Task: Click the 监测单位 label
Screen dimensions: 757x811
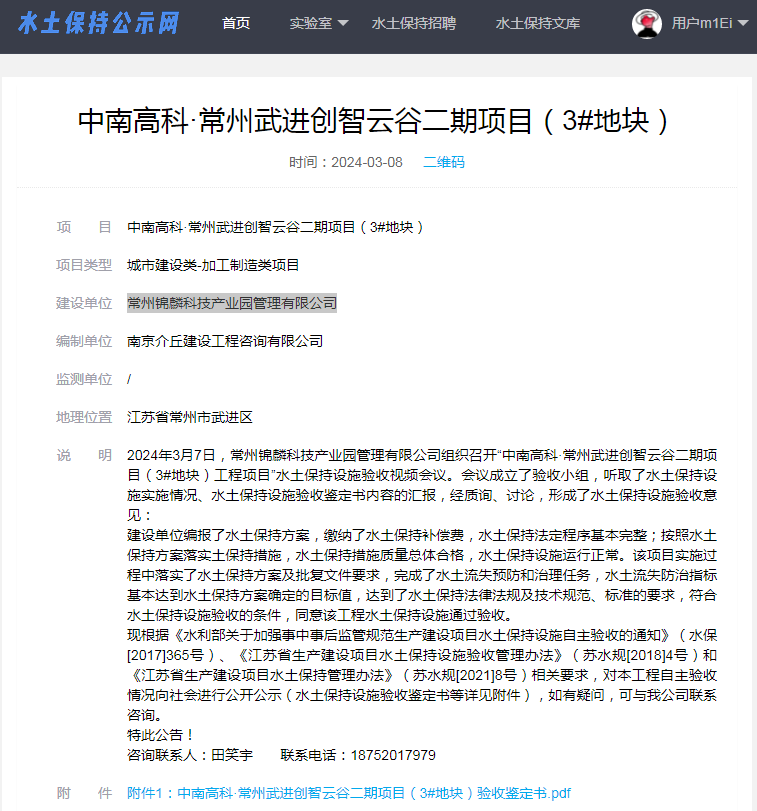Action: click(84, 379)
